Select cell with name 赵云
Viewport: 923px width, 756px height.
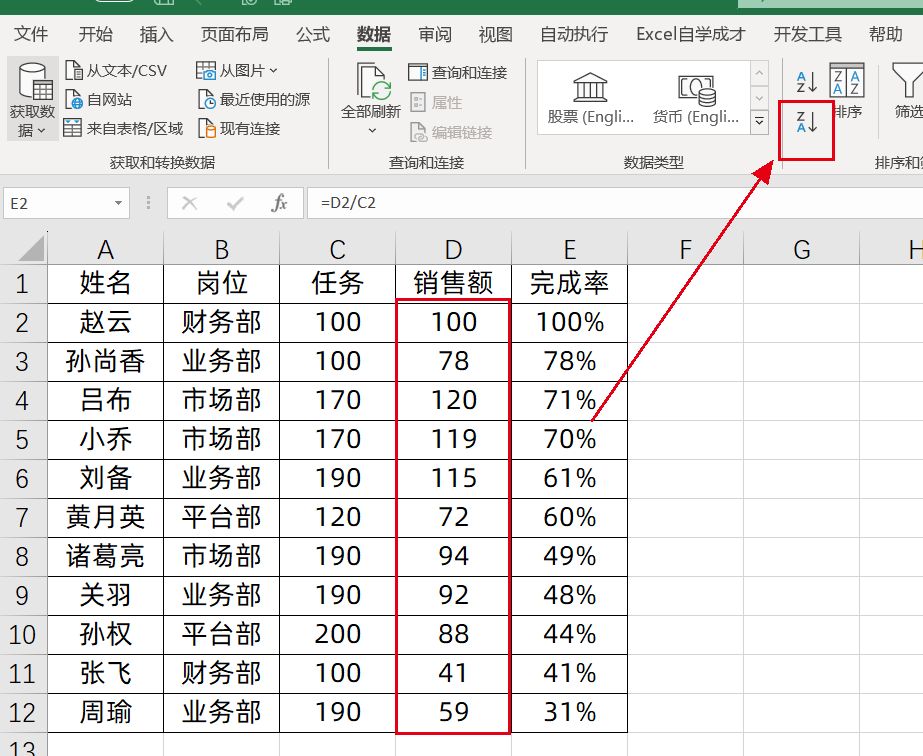(105, 323)
